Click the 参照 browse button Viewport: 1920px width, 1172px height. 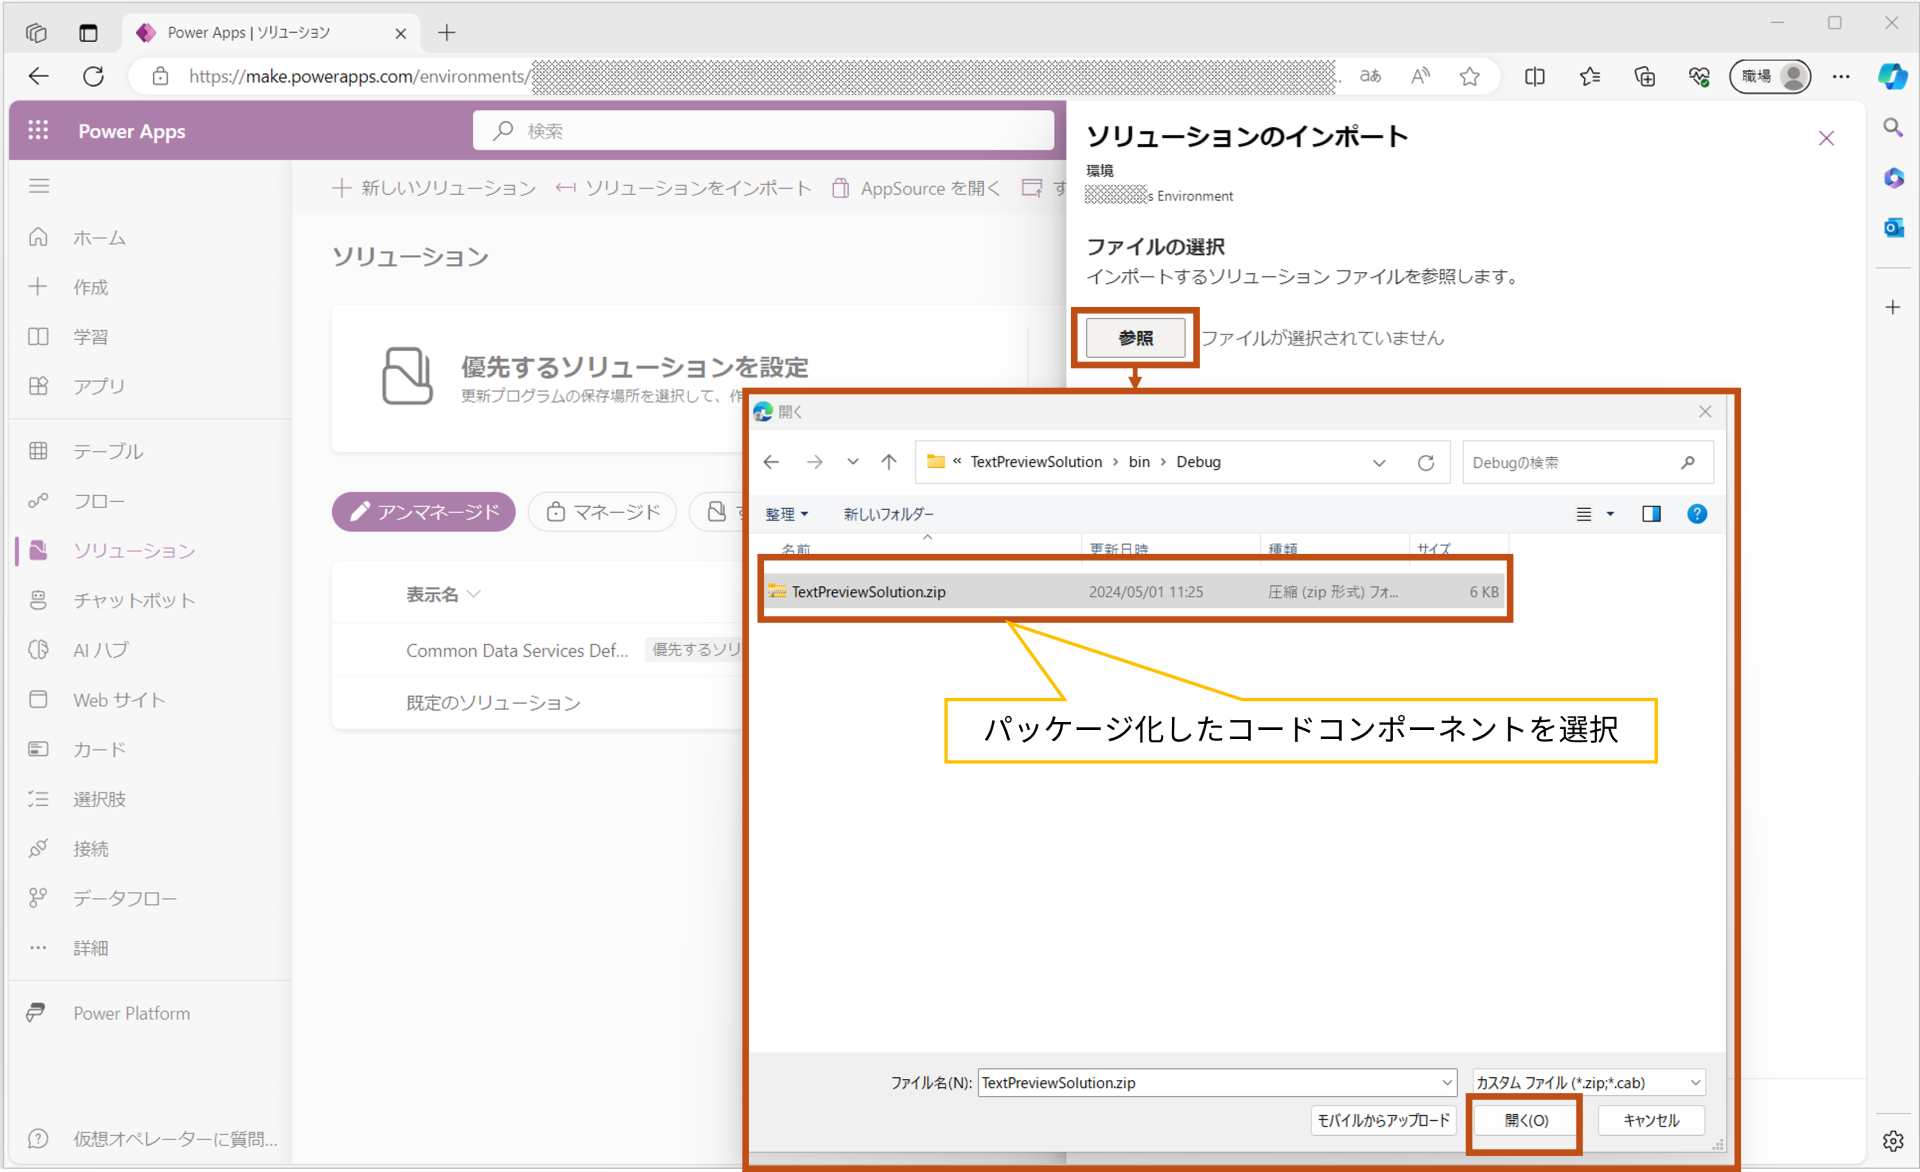(x=1135, y=338)
